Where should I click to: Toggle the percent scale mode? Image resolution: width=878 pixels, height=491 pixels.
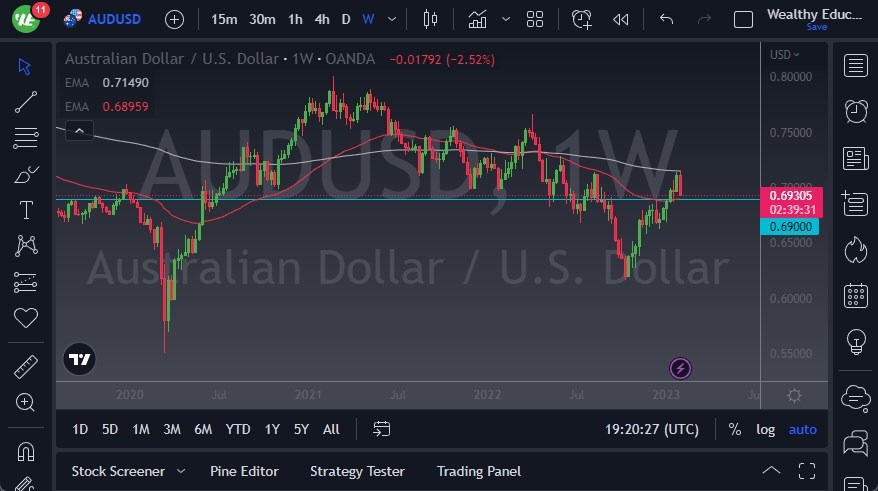point(735,429)
